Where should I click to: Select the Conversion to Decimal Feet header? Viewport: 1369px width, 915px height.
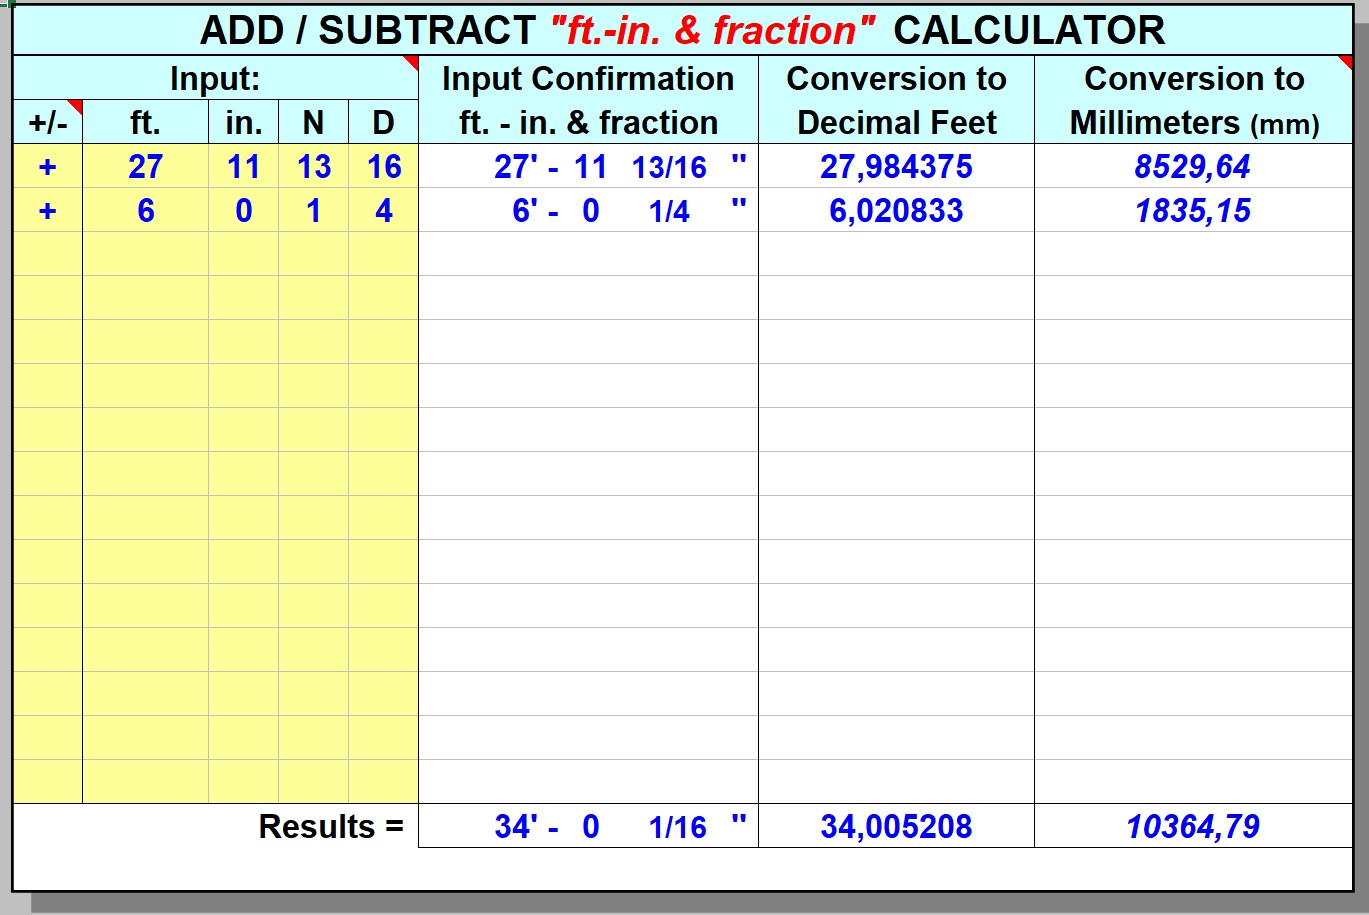click(x=896, y=100)
